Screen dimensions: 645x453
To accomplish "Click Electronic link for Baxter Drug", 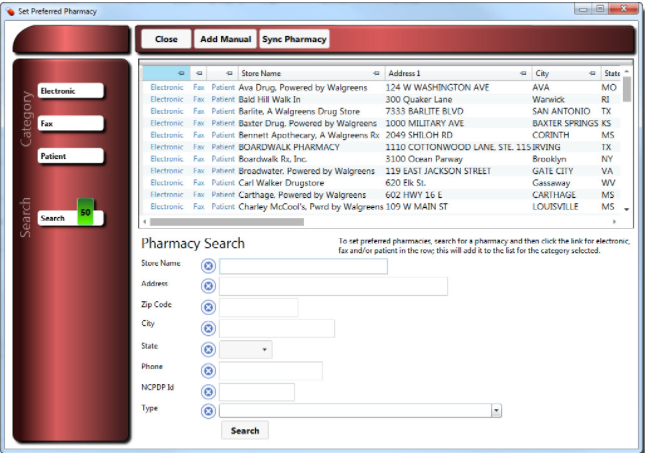I will (167, 123).
